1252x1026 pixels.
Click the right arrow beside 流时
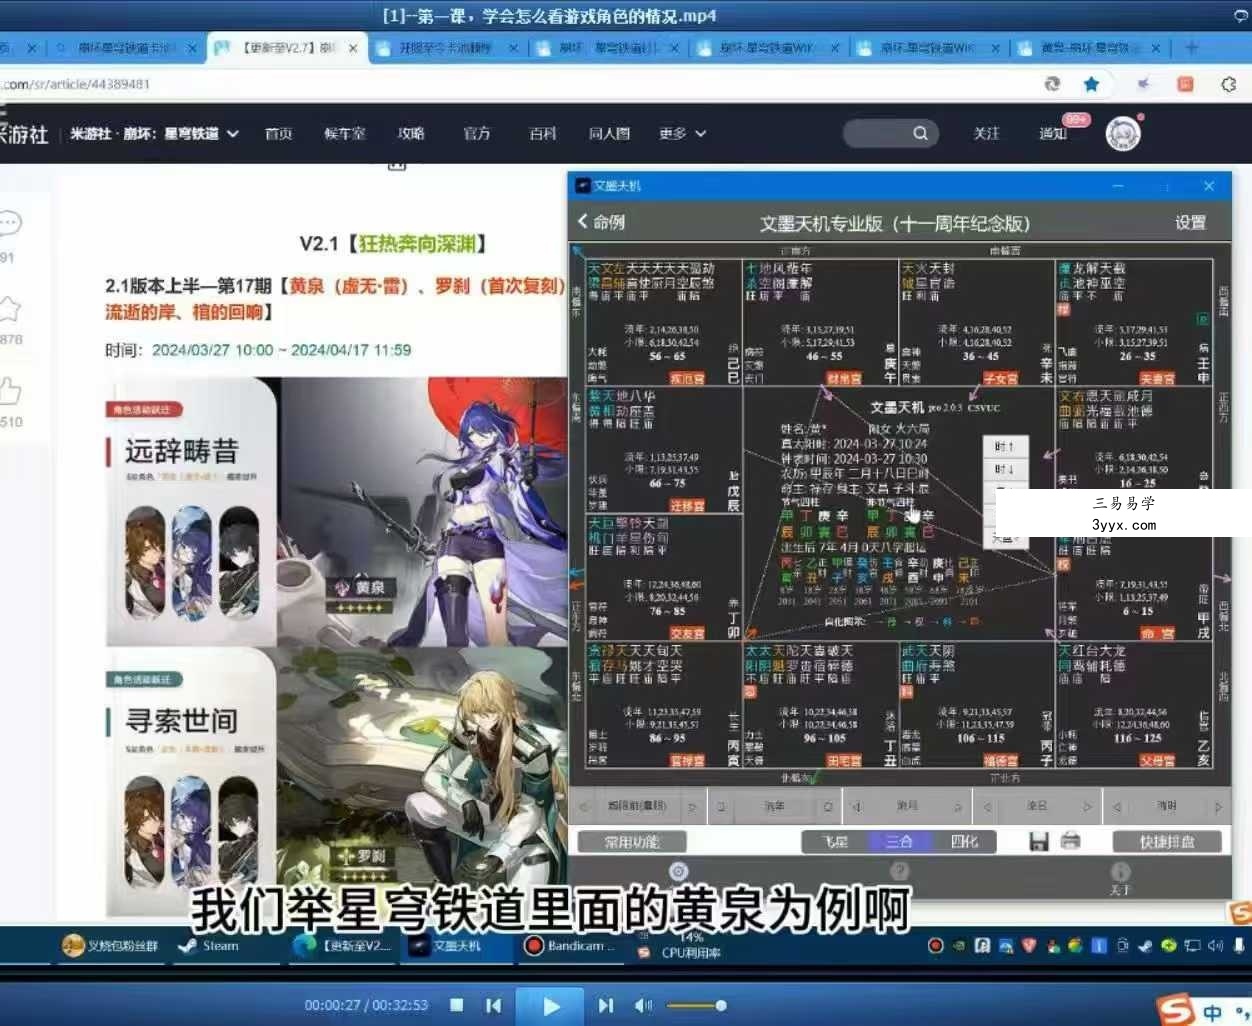[1217, 806]
